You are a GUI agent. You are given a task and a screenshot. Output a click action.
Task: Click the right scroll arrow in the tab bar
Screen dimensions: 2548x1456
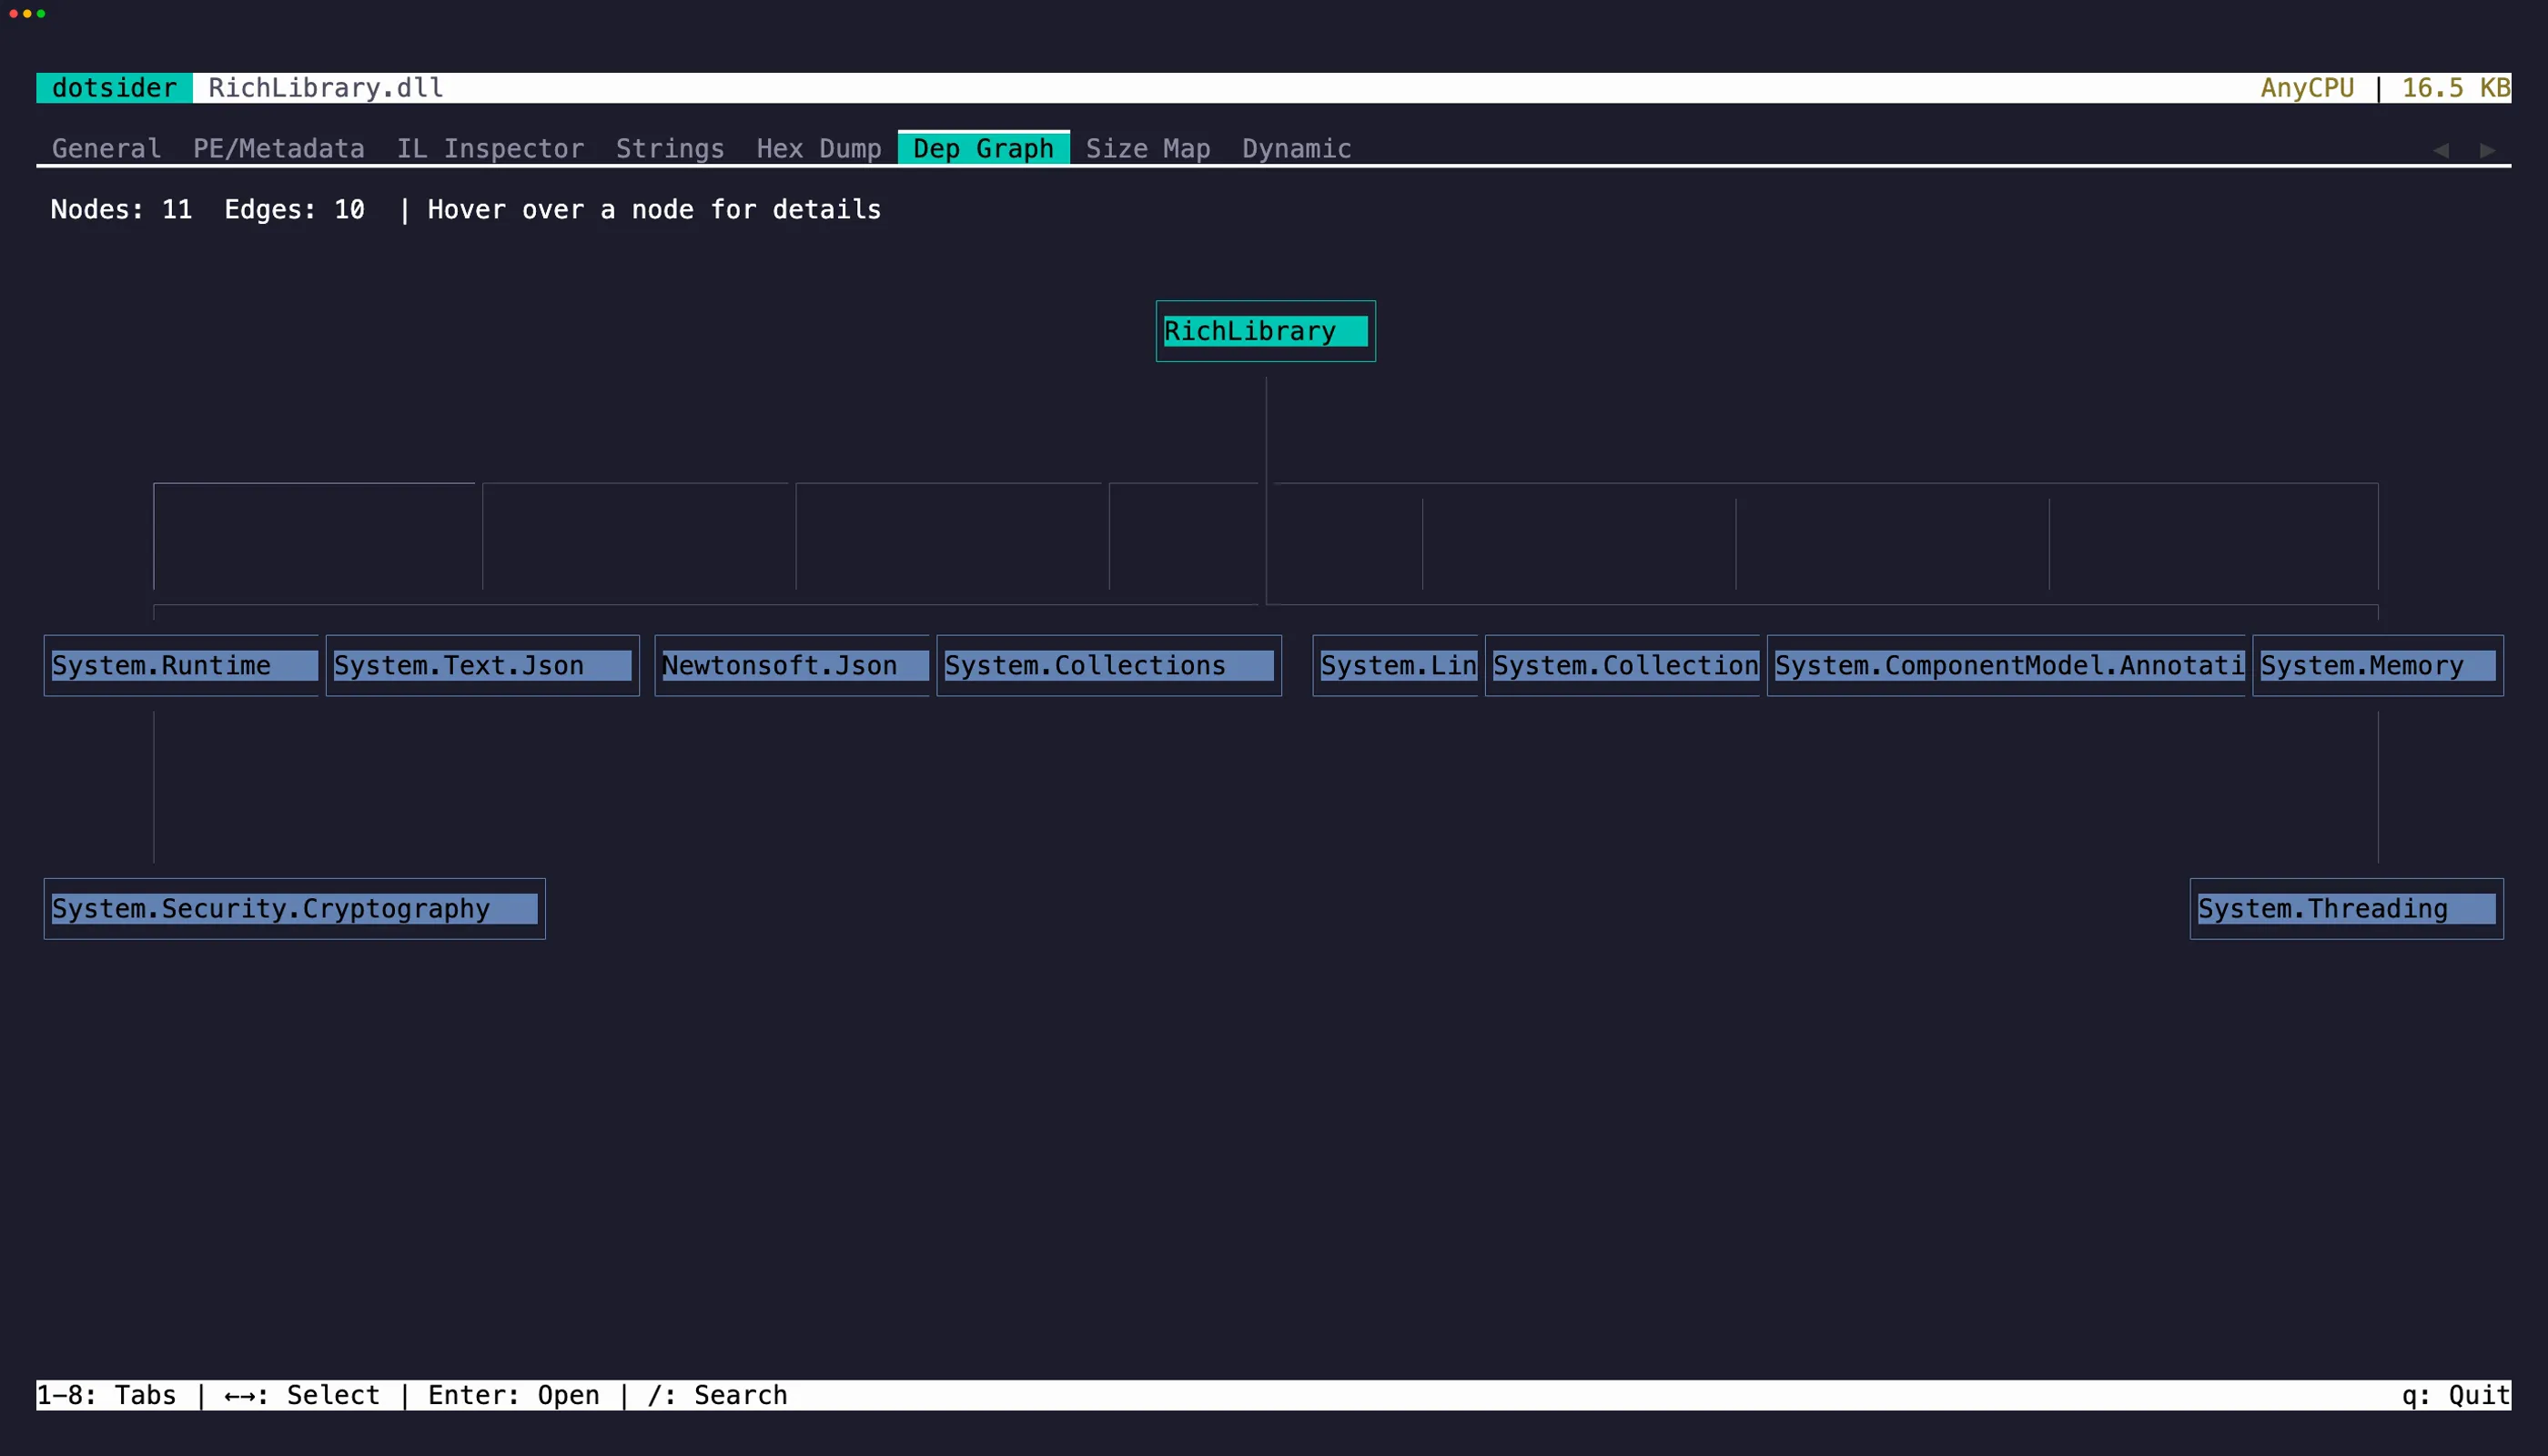click(x=2489, y=148)
